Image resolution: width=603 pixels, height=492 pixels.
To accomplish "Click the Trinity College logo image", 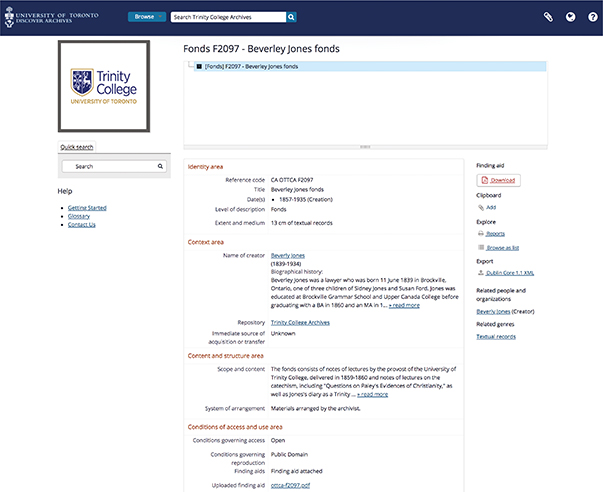I will click(x=104, y=86).
